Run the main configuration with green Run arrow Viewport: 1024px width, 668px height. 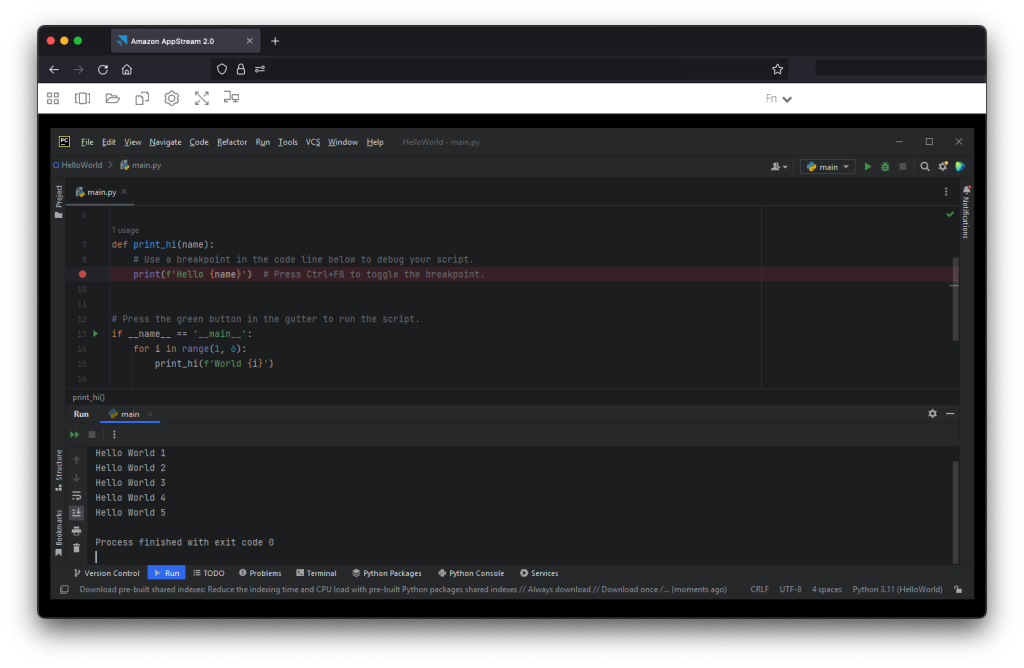click(x=866, y=166)
